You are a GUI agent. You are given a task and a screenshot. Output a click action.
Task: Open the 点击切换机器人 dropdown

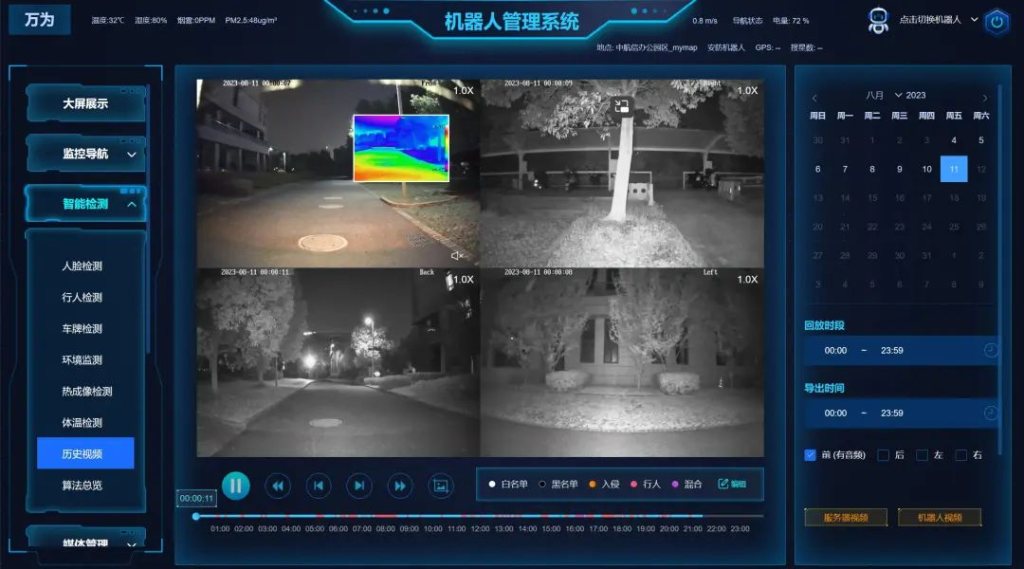938,20
